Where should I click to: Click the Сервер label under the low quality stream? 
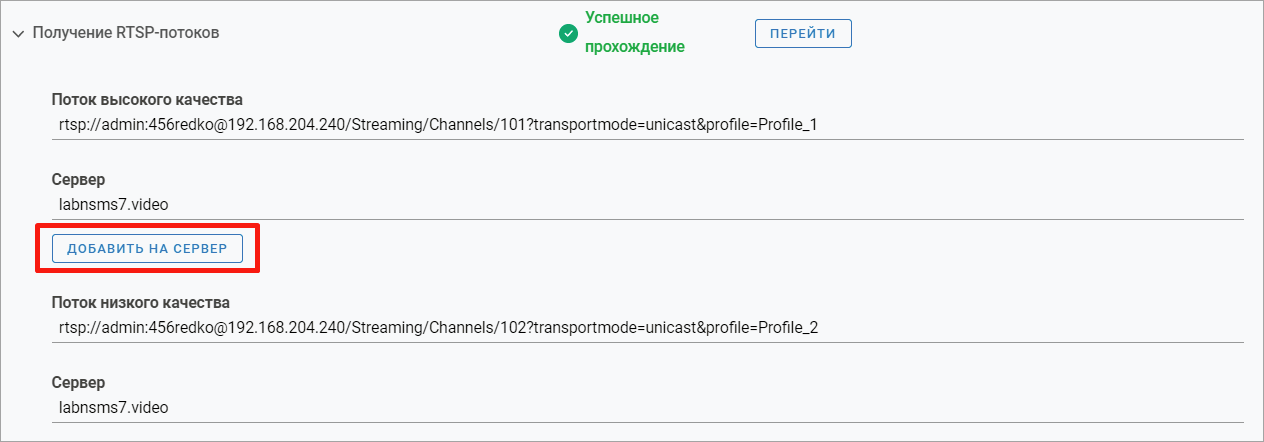pyautogui.click(x=79, y=383)
